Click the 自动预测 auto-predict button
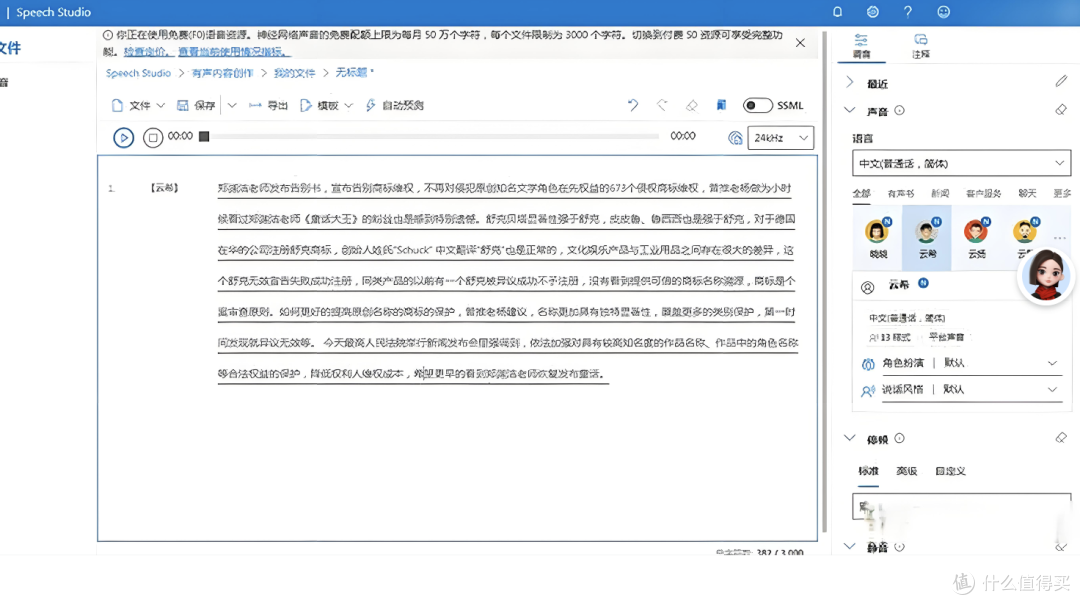The image size is (1080, 605). (x=395, y=105)
